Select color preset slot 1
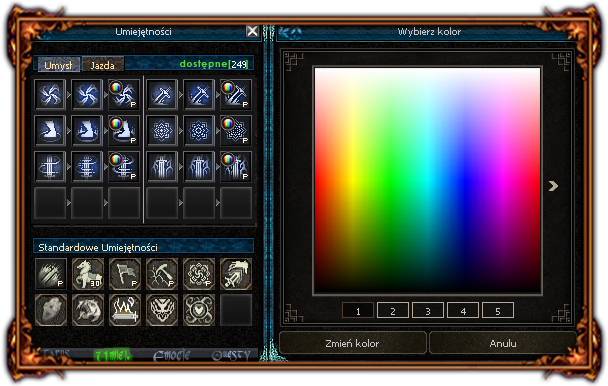Screen dimensions: 608x386 point(358,311)
